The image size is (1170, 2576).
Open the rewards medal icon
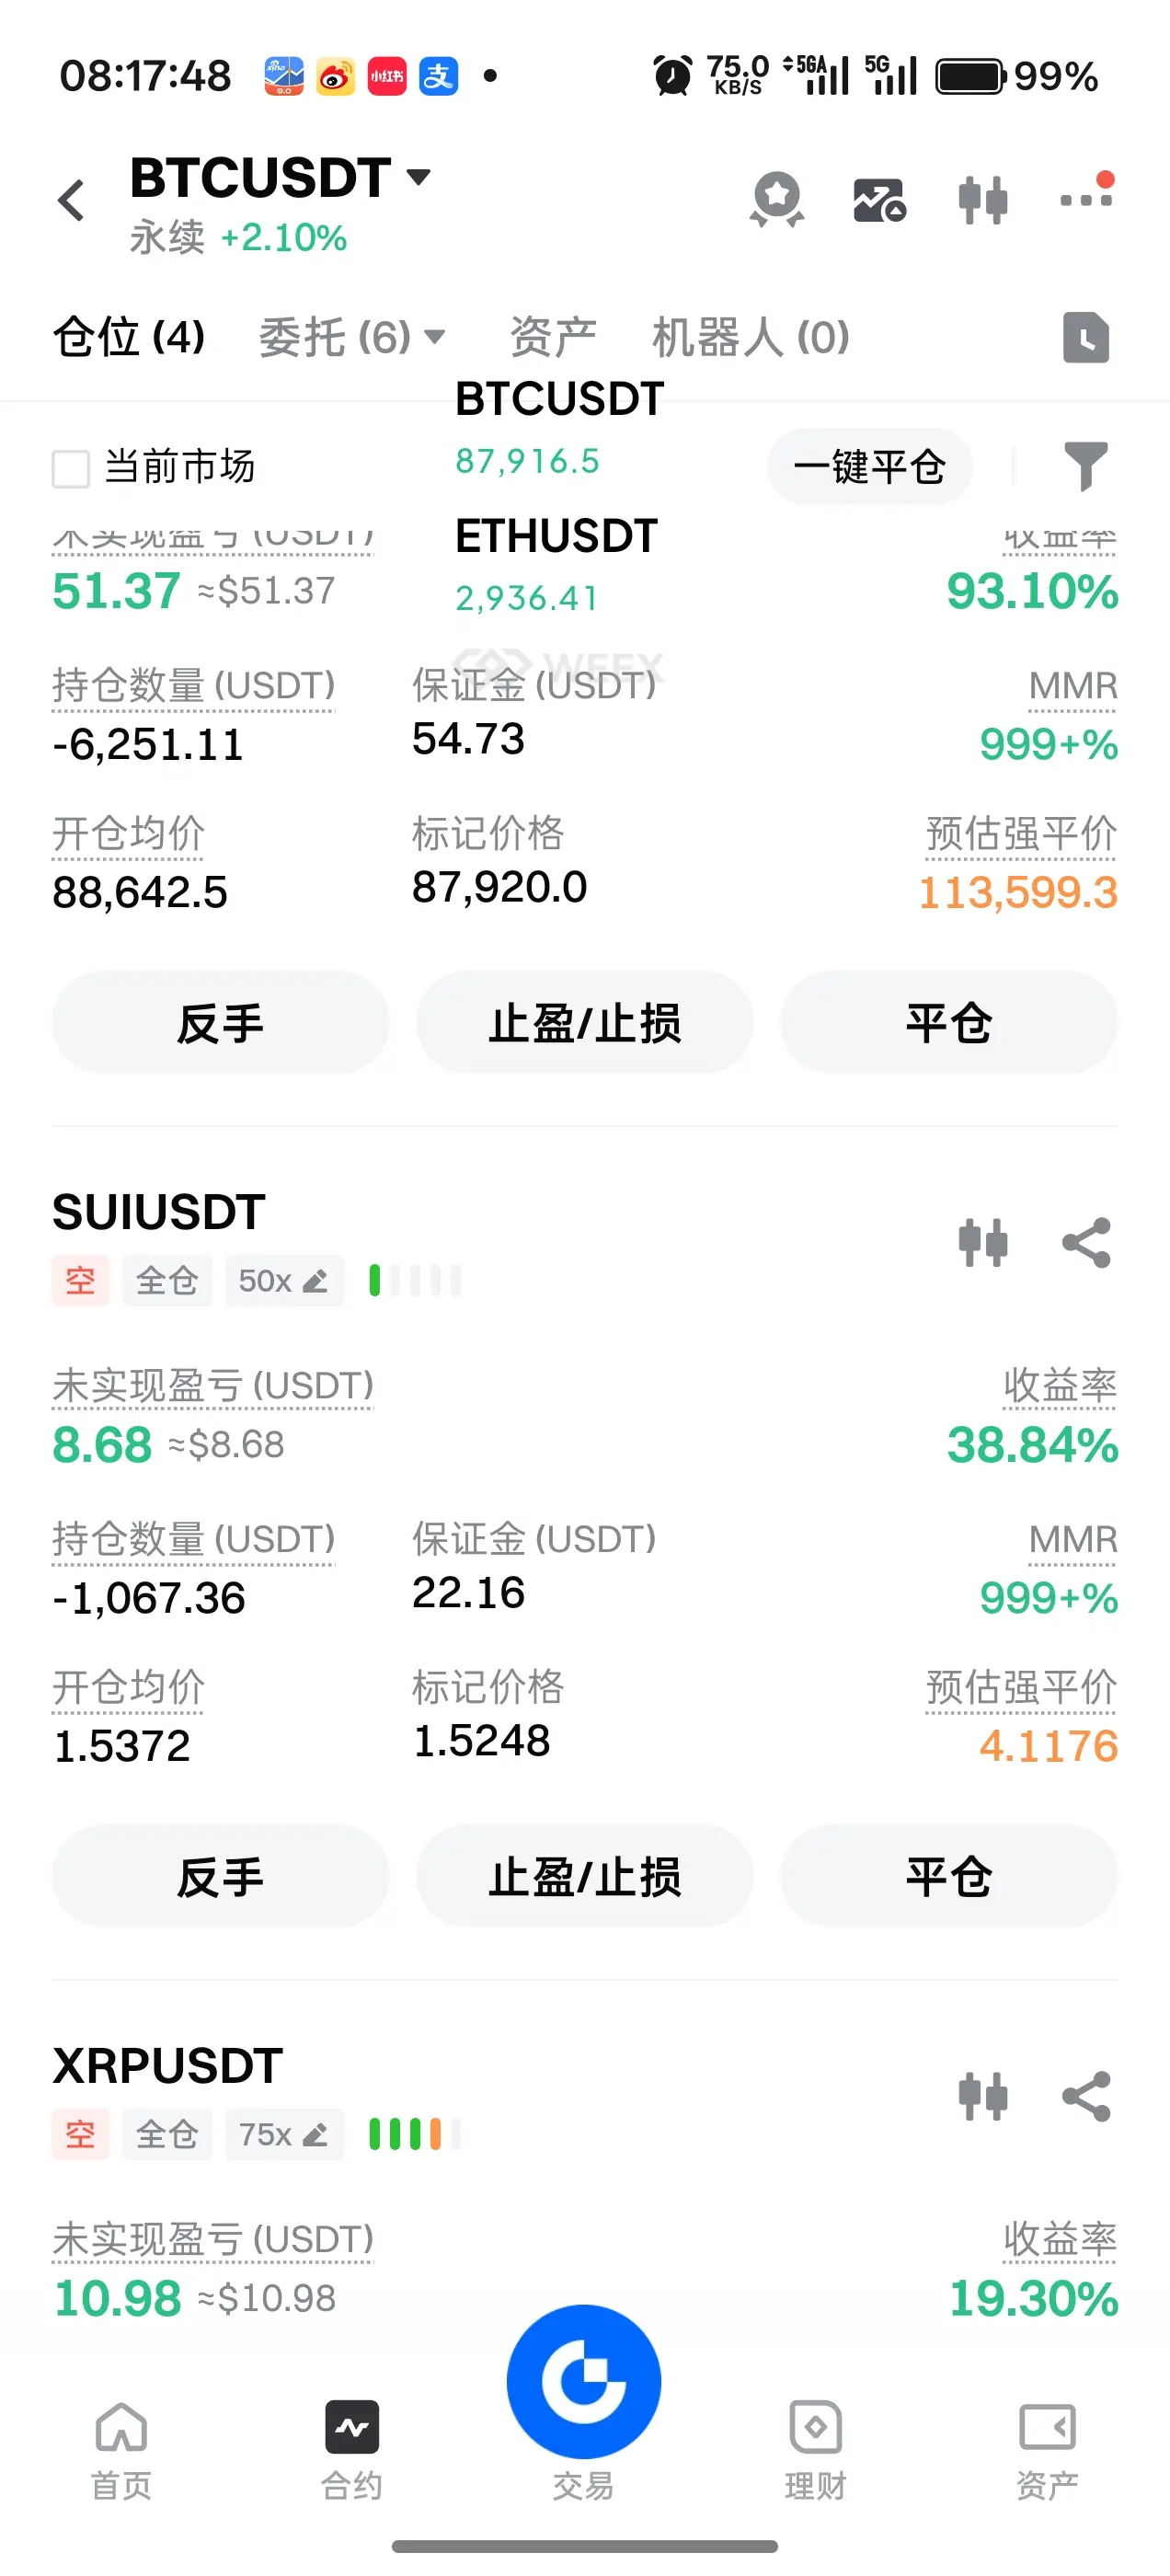point(777,199)
